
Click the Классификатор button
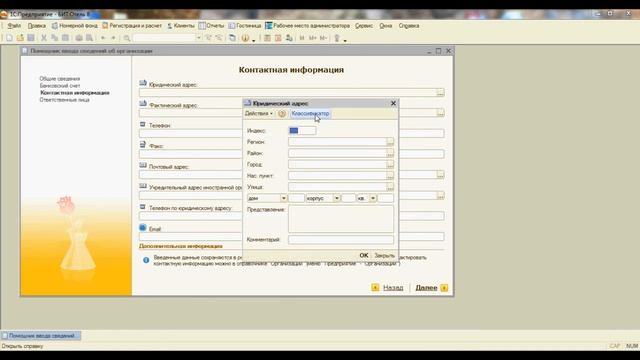click(x=310, y=113)
